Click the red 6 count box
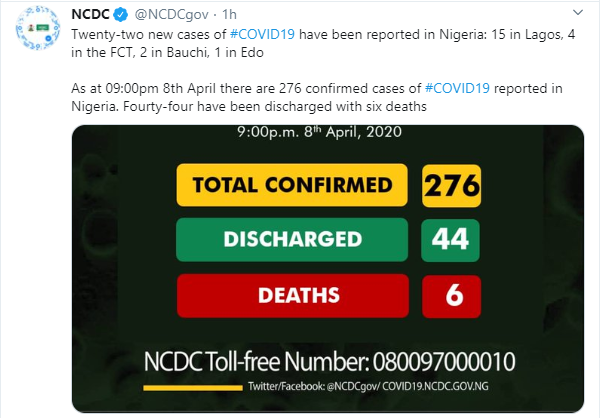Image resolution: width=601 pixels, height=418 pixels. click(x=452, y=296)
